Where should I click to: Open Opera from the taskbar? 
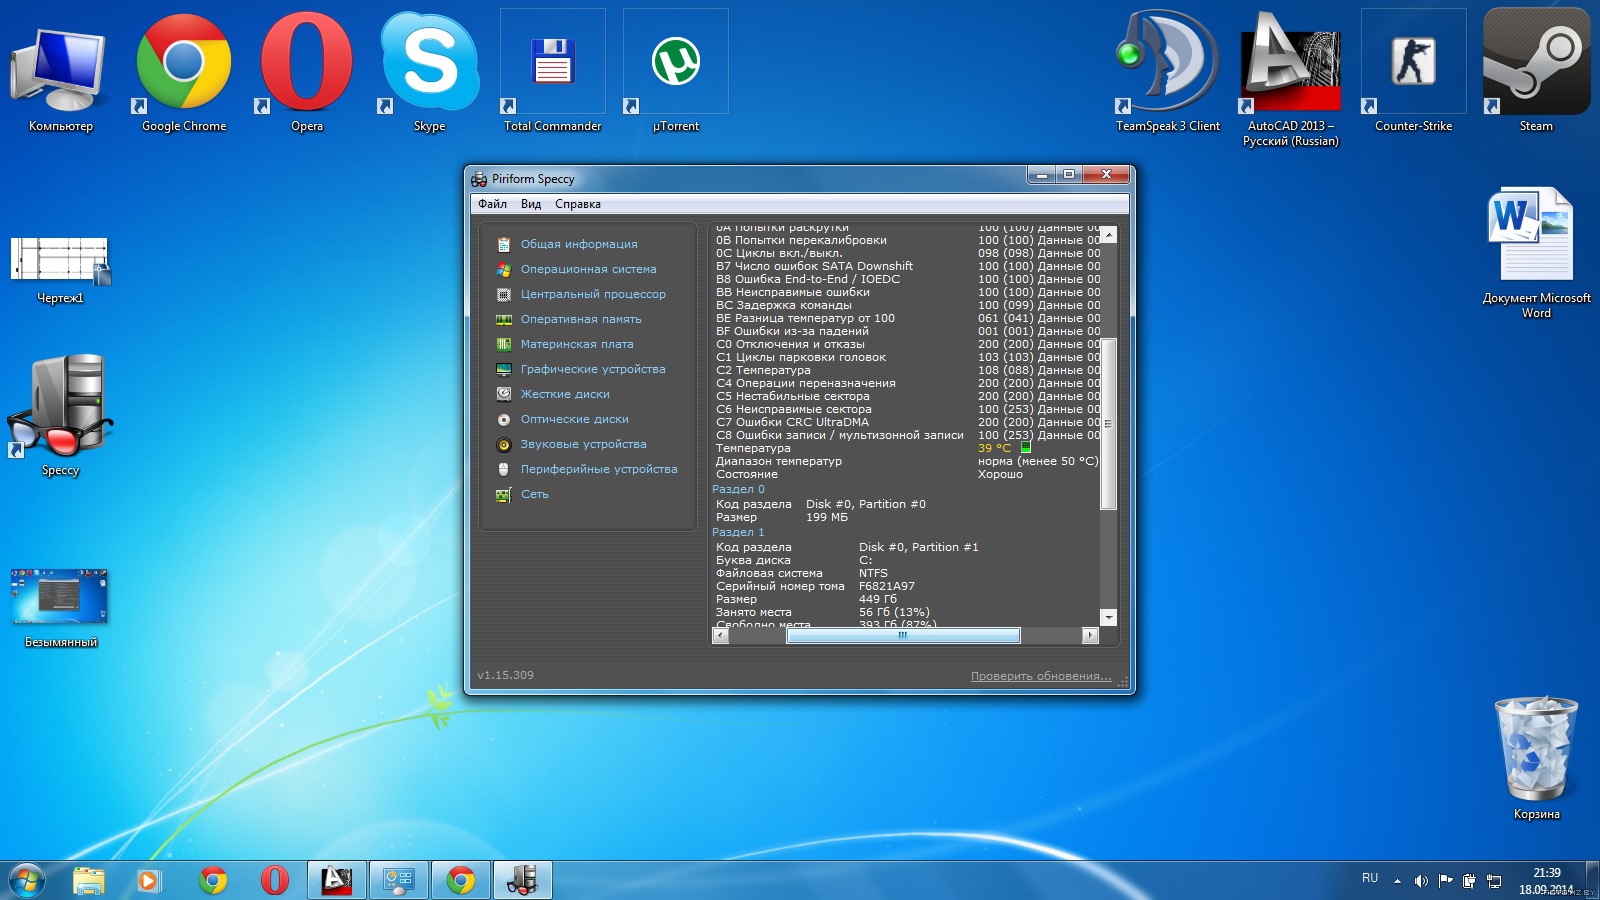(x=274, y=881)
